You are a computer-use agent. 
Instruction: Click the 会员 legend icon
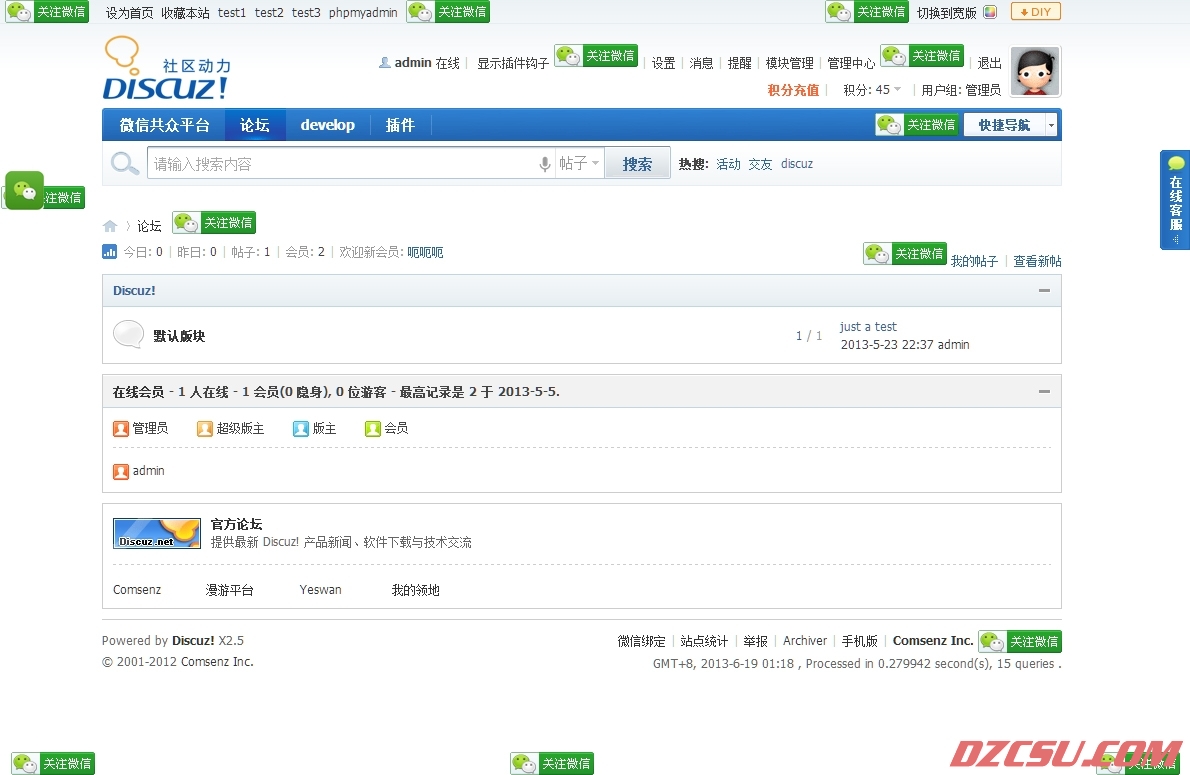[x=372, y=429]
